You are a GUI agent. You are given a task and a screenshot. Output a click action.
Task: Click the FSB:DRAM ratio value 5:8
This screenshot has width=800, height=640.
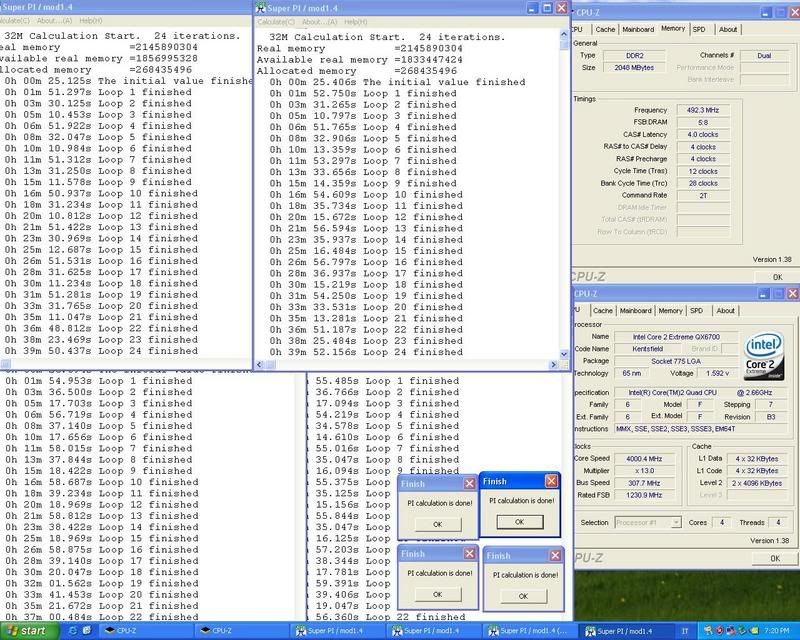click(703, 122)
